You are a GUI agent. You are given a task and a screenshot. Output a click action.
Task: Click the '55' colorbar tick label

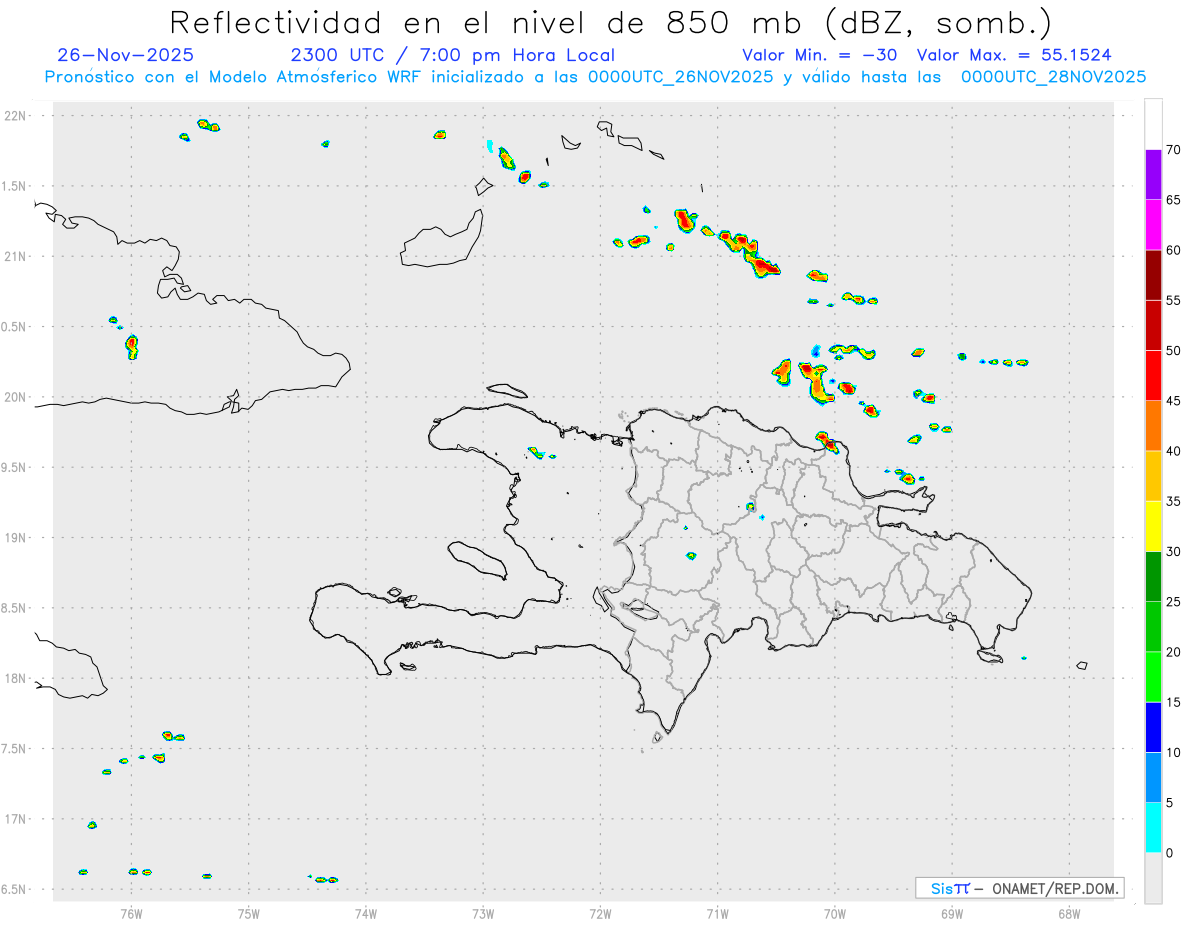pyautogui.click(x=1174, y=301)
